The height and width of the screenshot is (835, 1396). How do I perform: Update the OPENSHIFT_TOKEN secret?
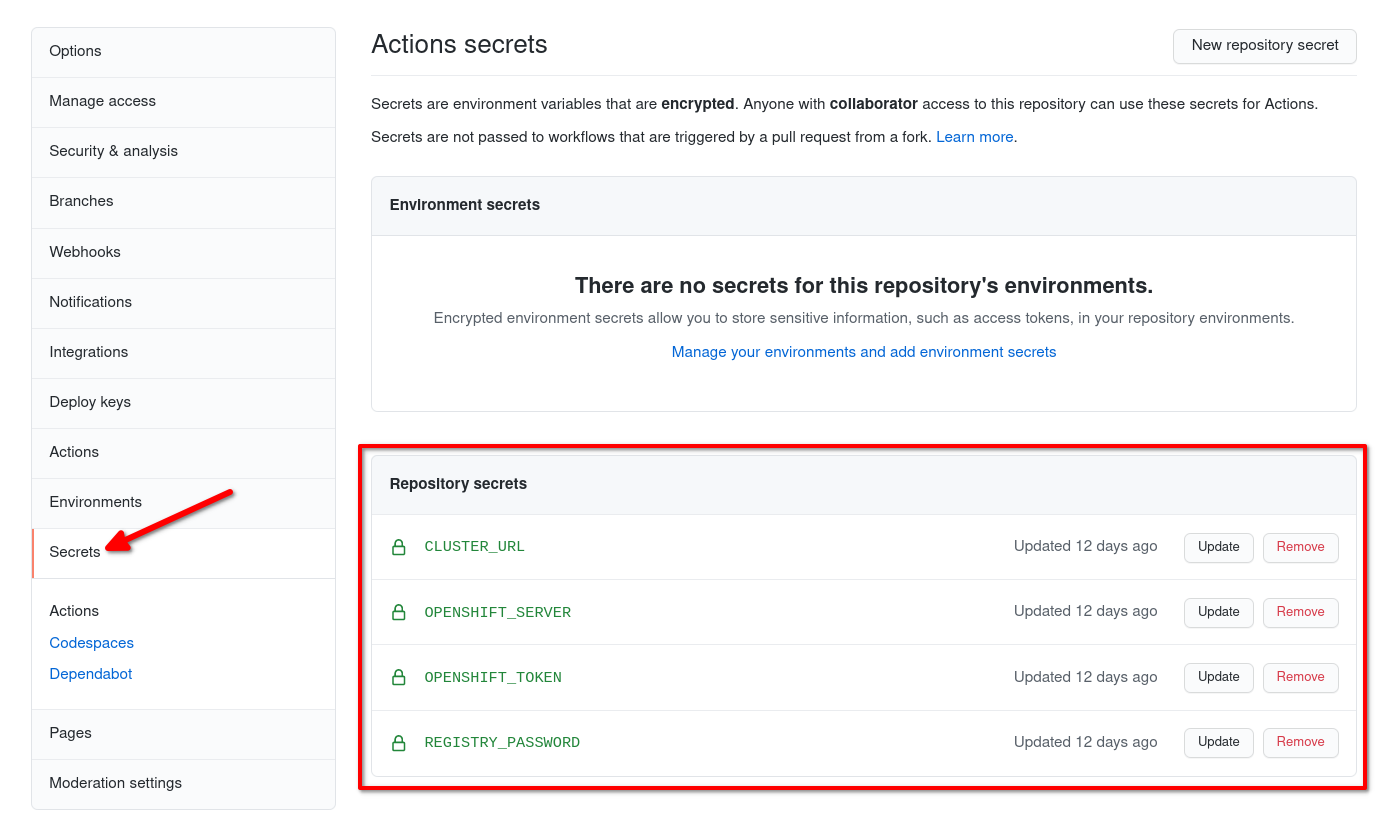[1218, 677]
